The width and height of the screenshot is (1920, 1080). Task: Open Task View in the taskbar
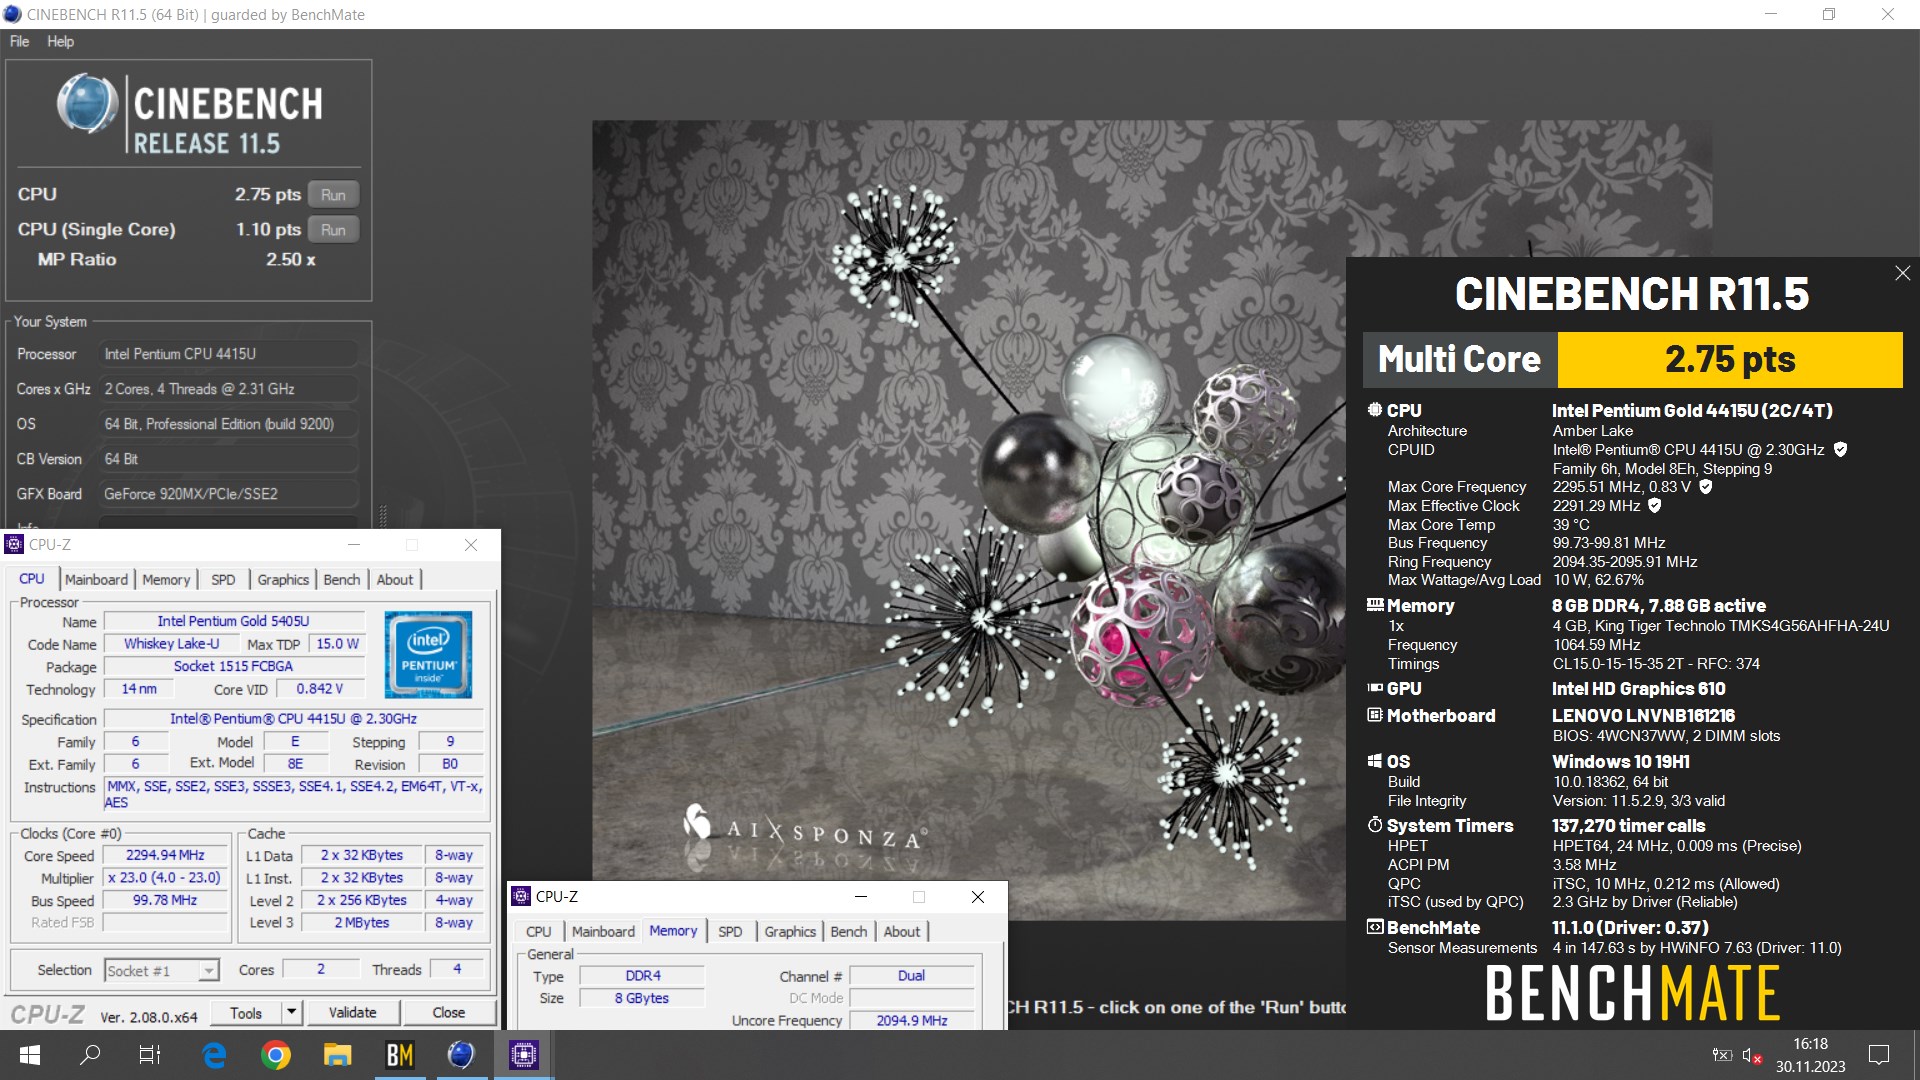150,1055
